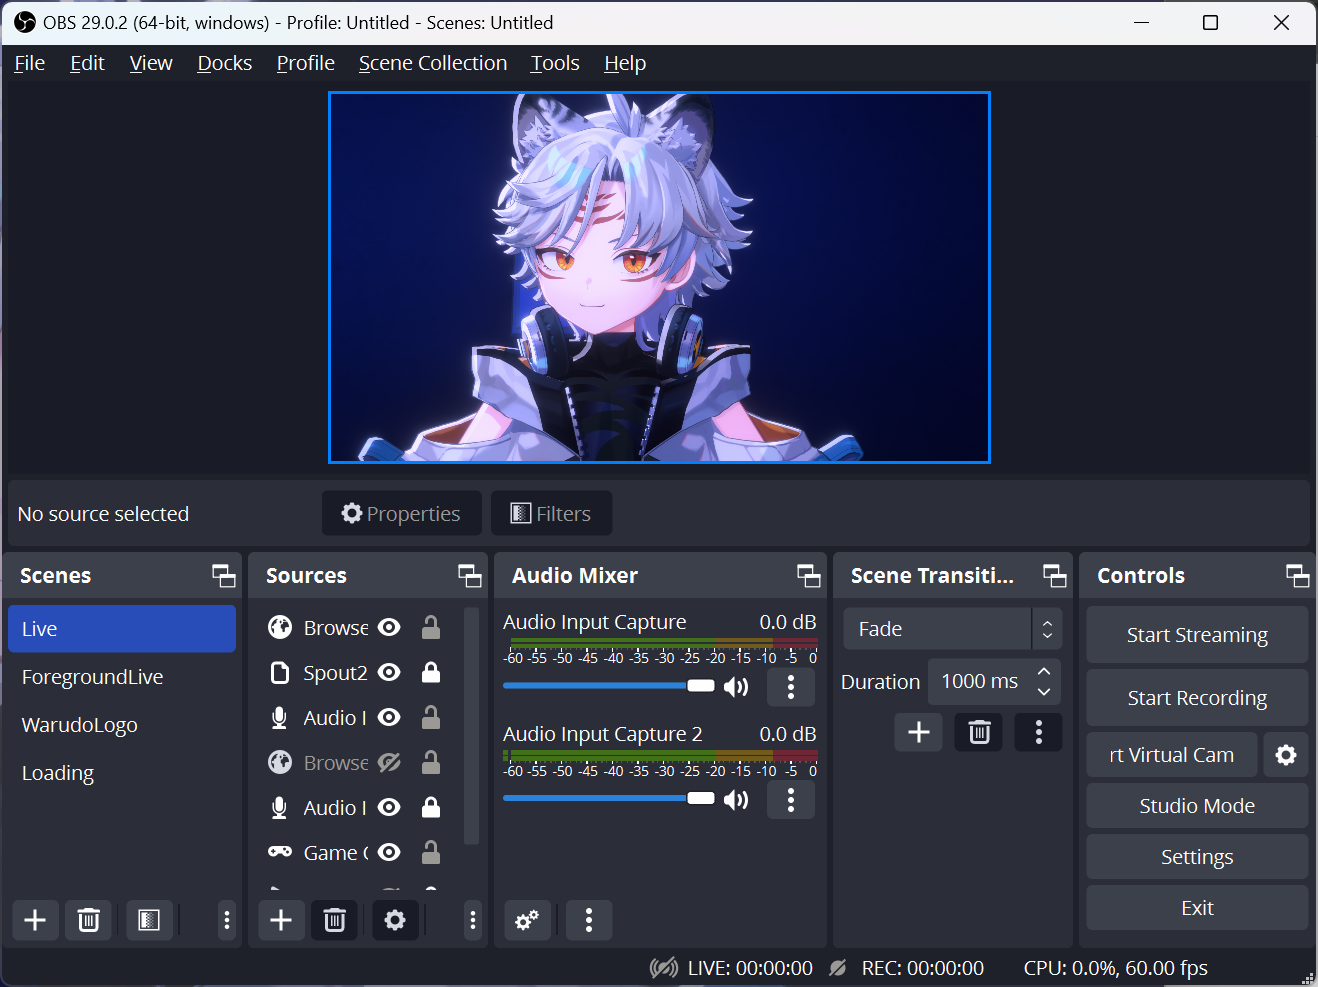The height and width of the screenshot is (987, 1318).
Task: Open the Tools menu
Action: point(555,63)
